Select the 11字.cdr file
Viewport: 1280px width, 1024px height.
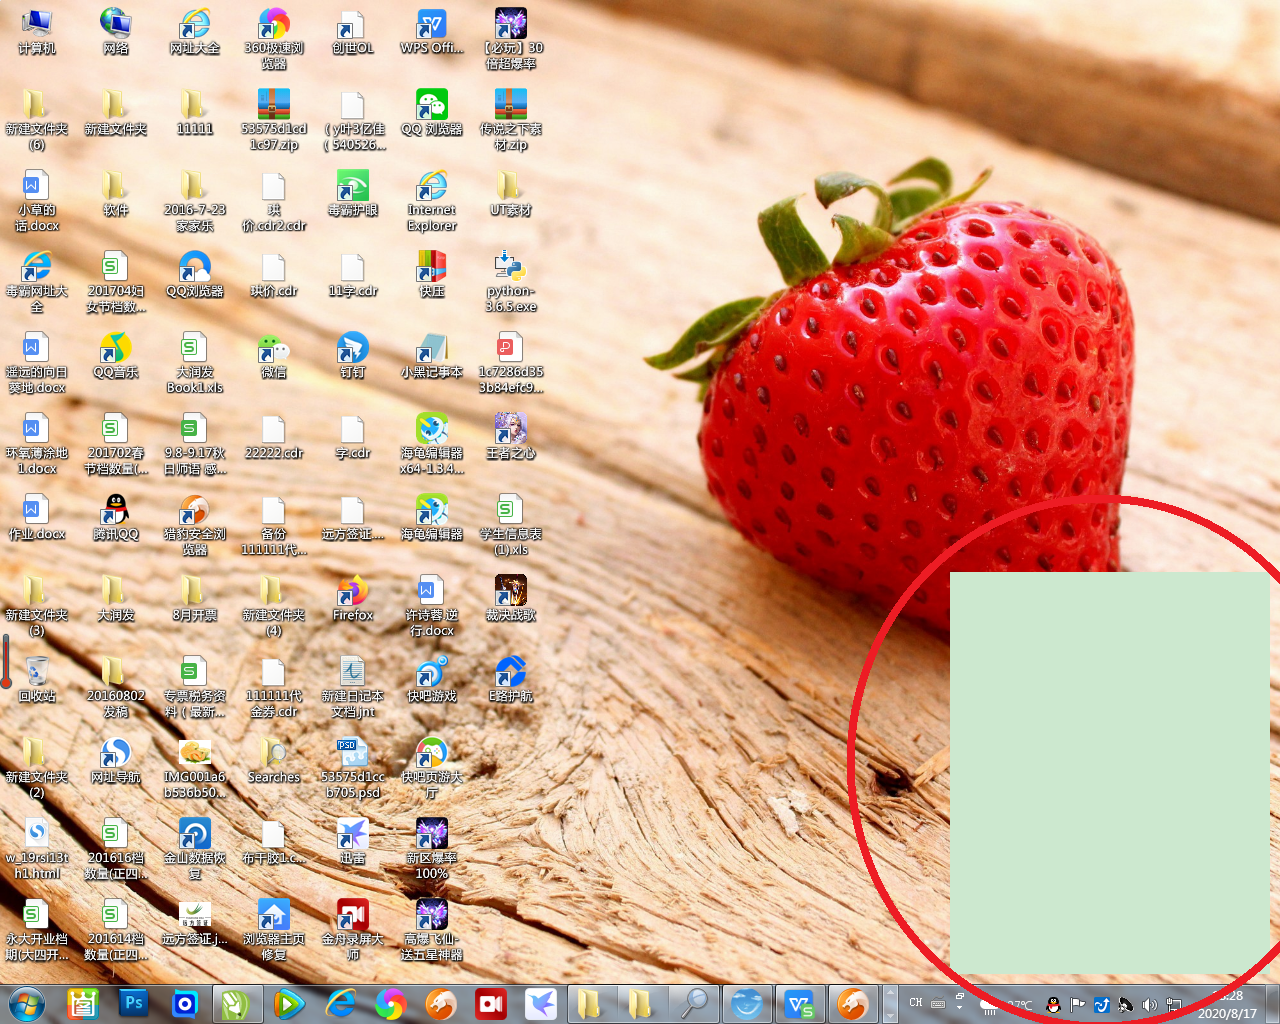pyautogui.click(x=353, y=275)
